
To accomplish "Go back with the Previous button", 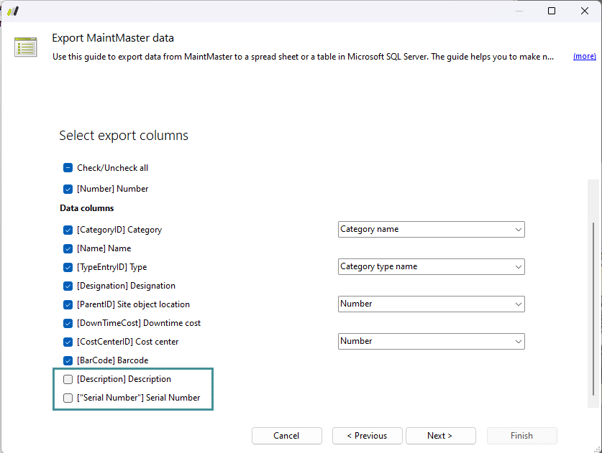I will [367, 436].
